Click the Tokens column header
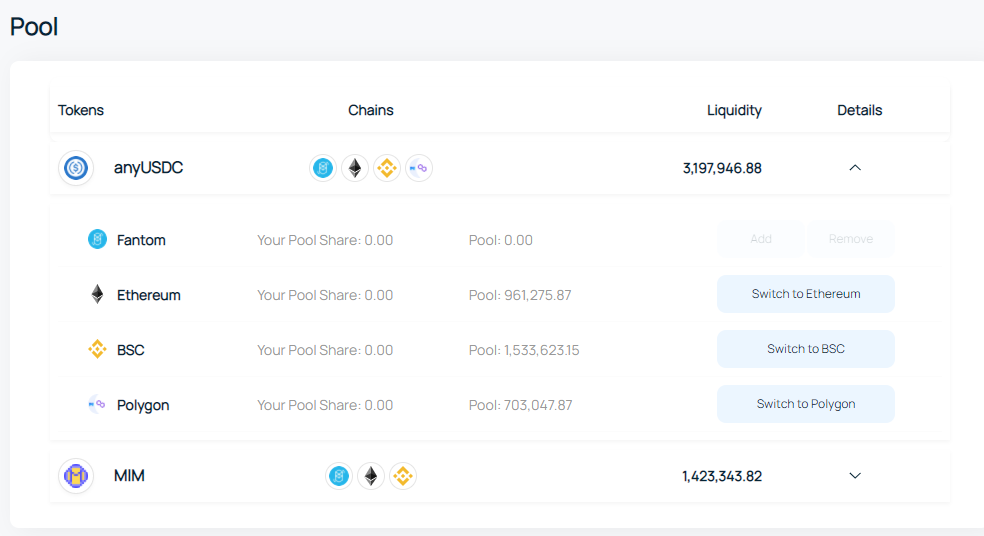The height and width of the screenshot is (536, 984). (x=81, y=110)
